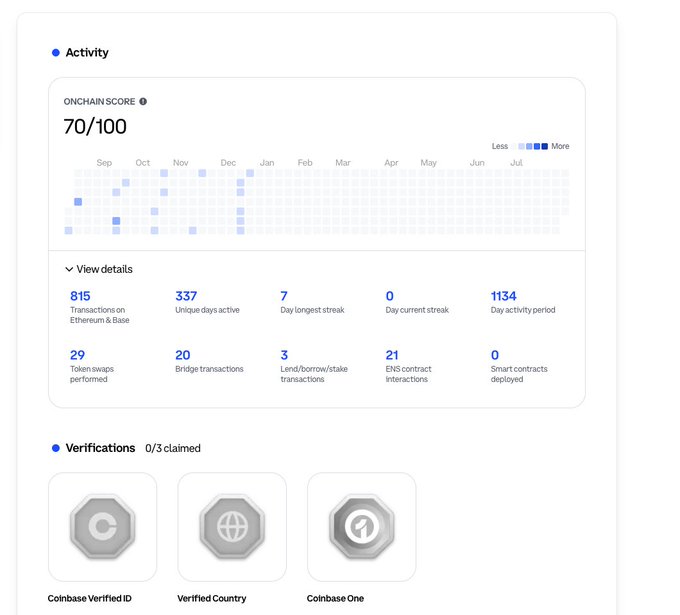
Task: Click the 0/3 claimed text
Action: [173, 448]
